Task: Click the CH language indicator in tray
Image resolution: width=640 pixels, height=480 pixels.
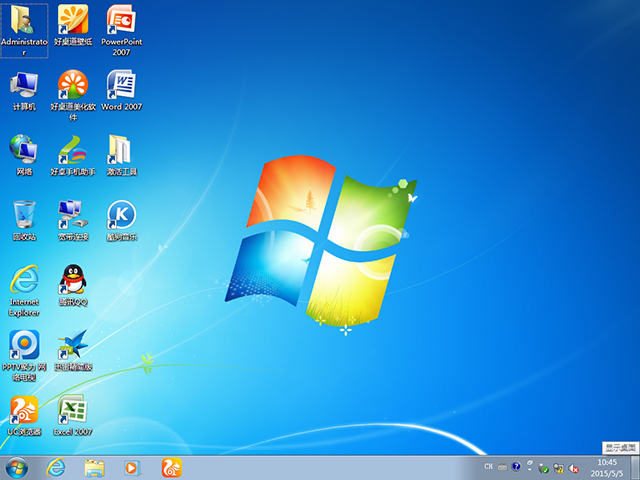Action: coord(488,467)
